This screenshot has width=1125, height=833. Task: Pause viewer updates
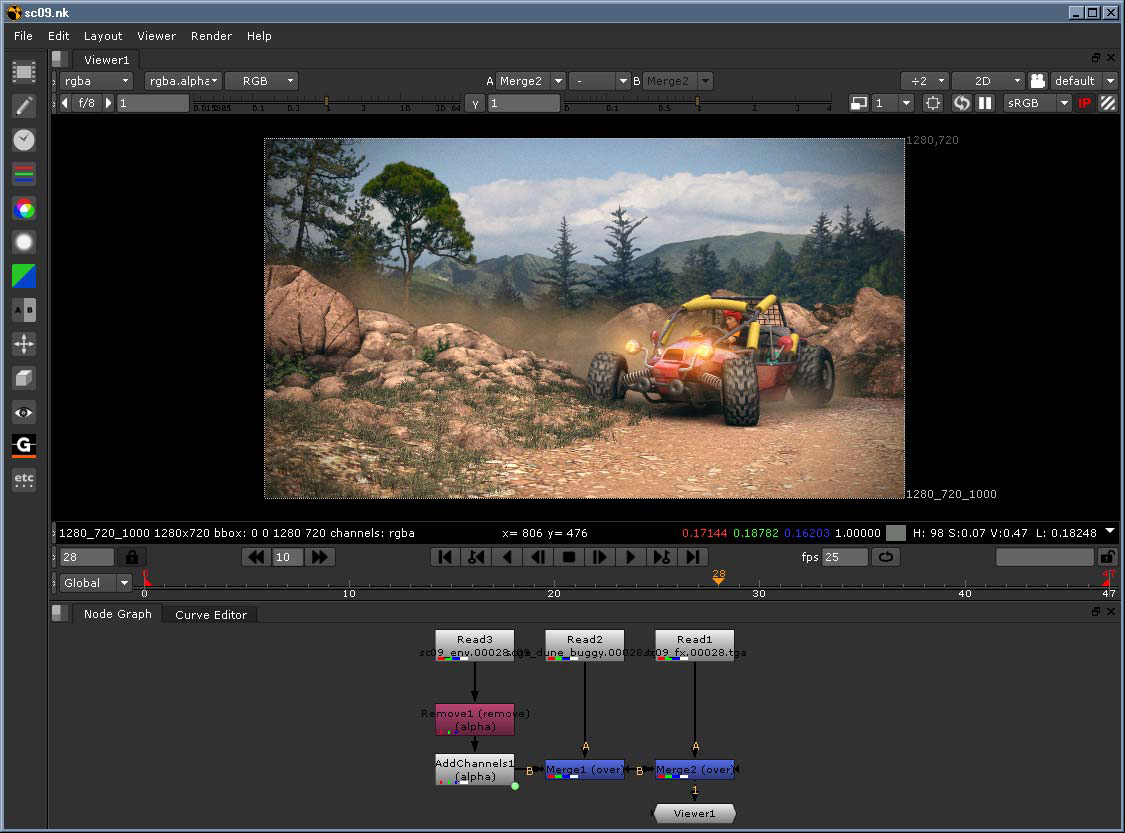pos(985,103)
